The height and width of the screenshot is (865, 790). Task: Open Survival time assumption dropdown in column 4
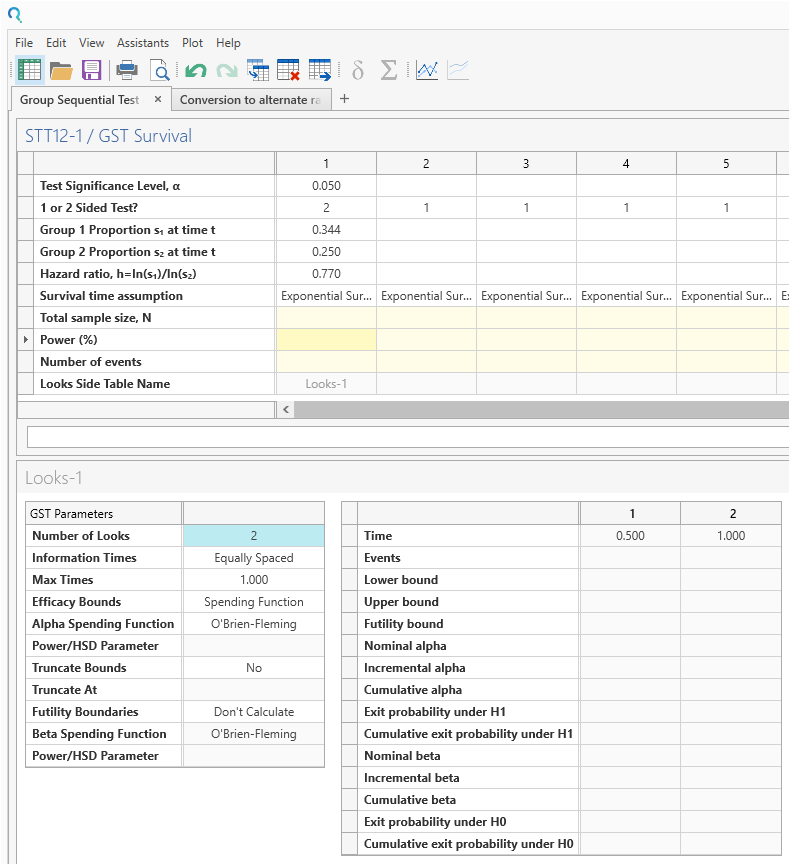626,296
